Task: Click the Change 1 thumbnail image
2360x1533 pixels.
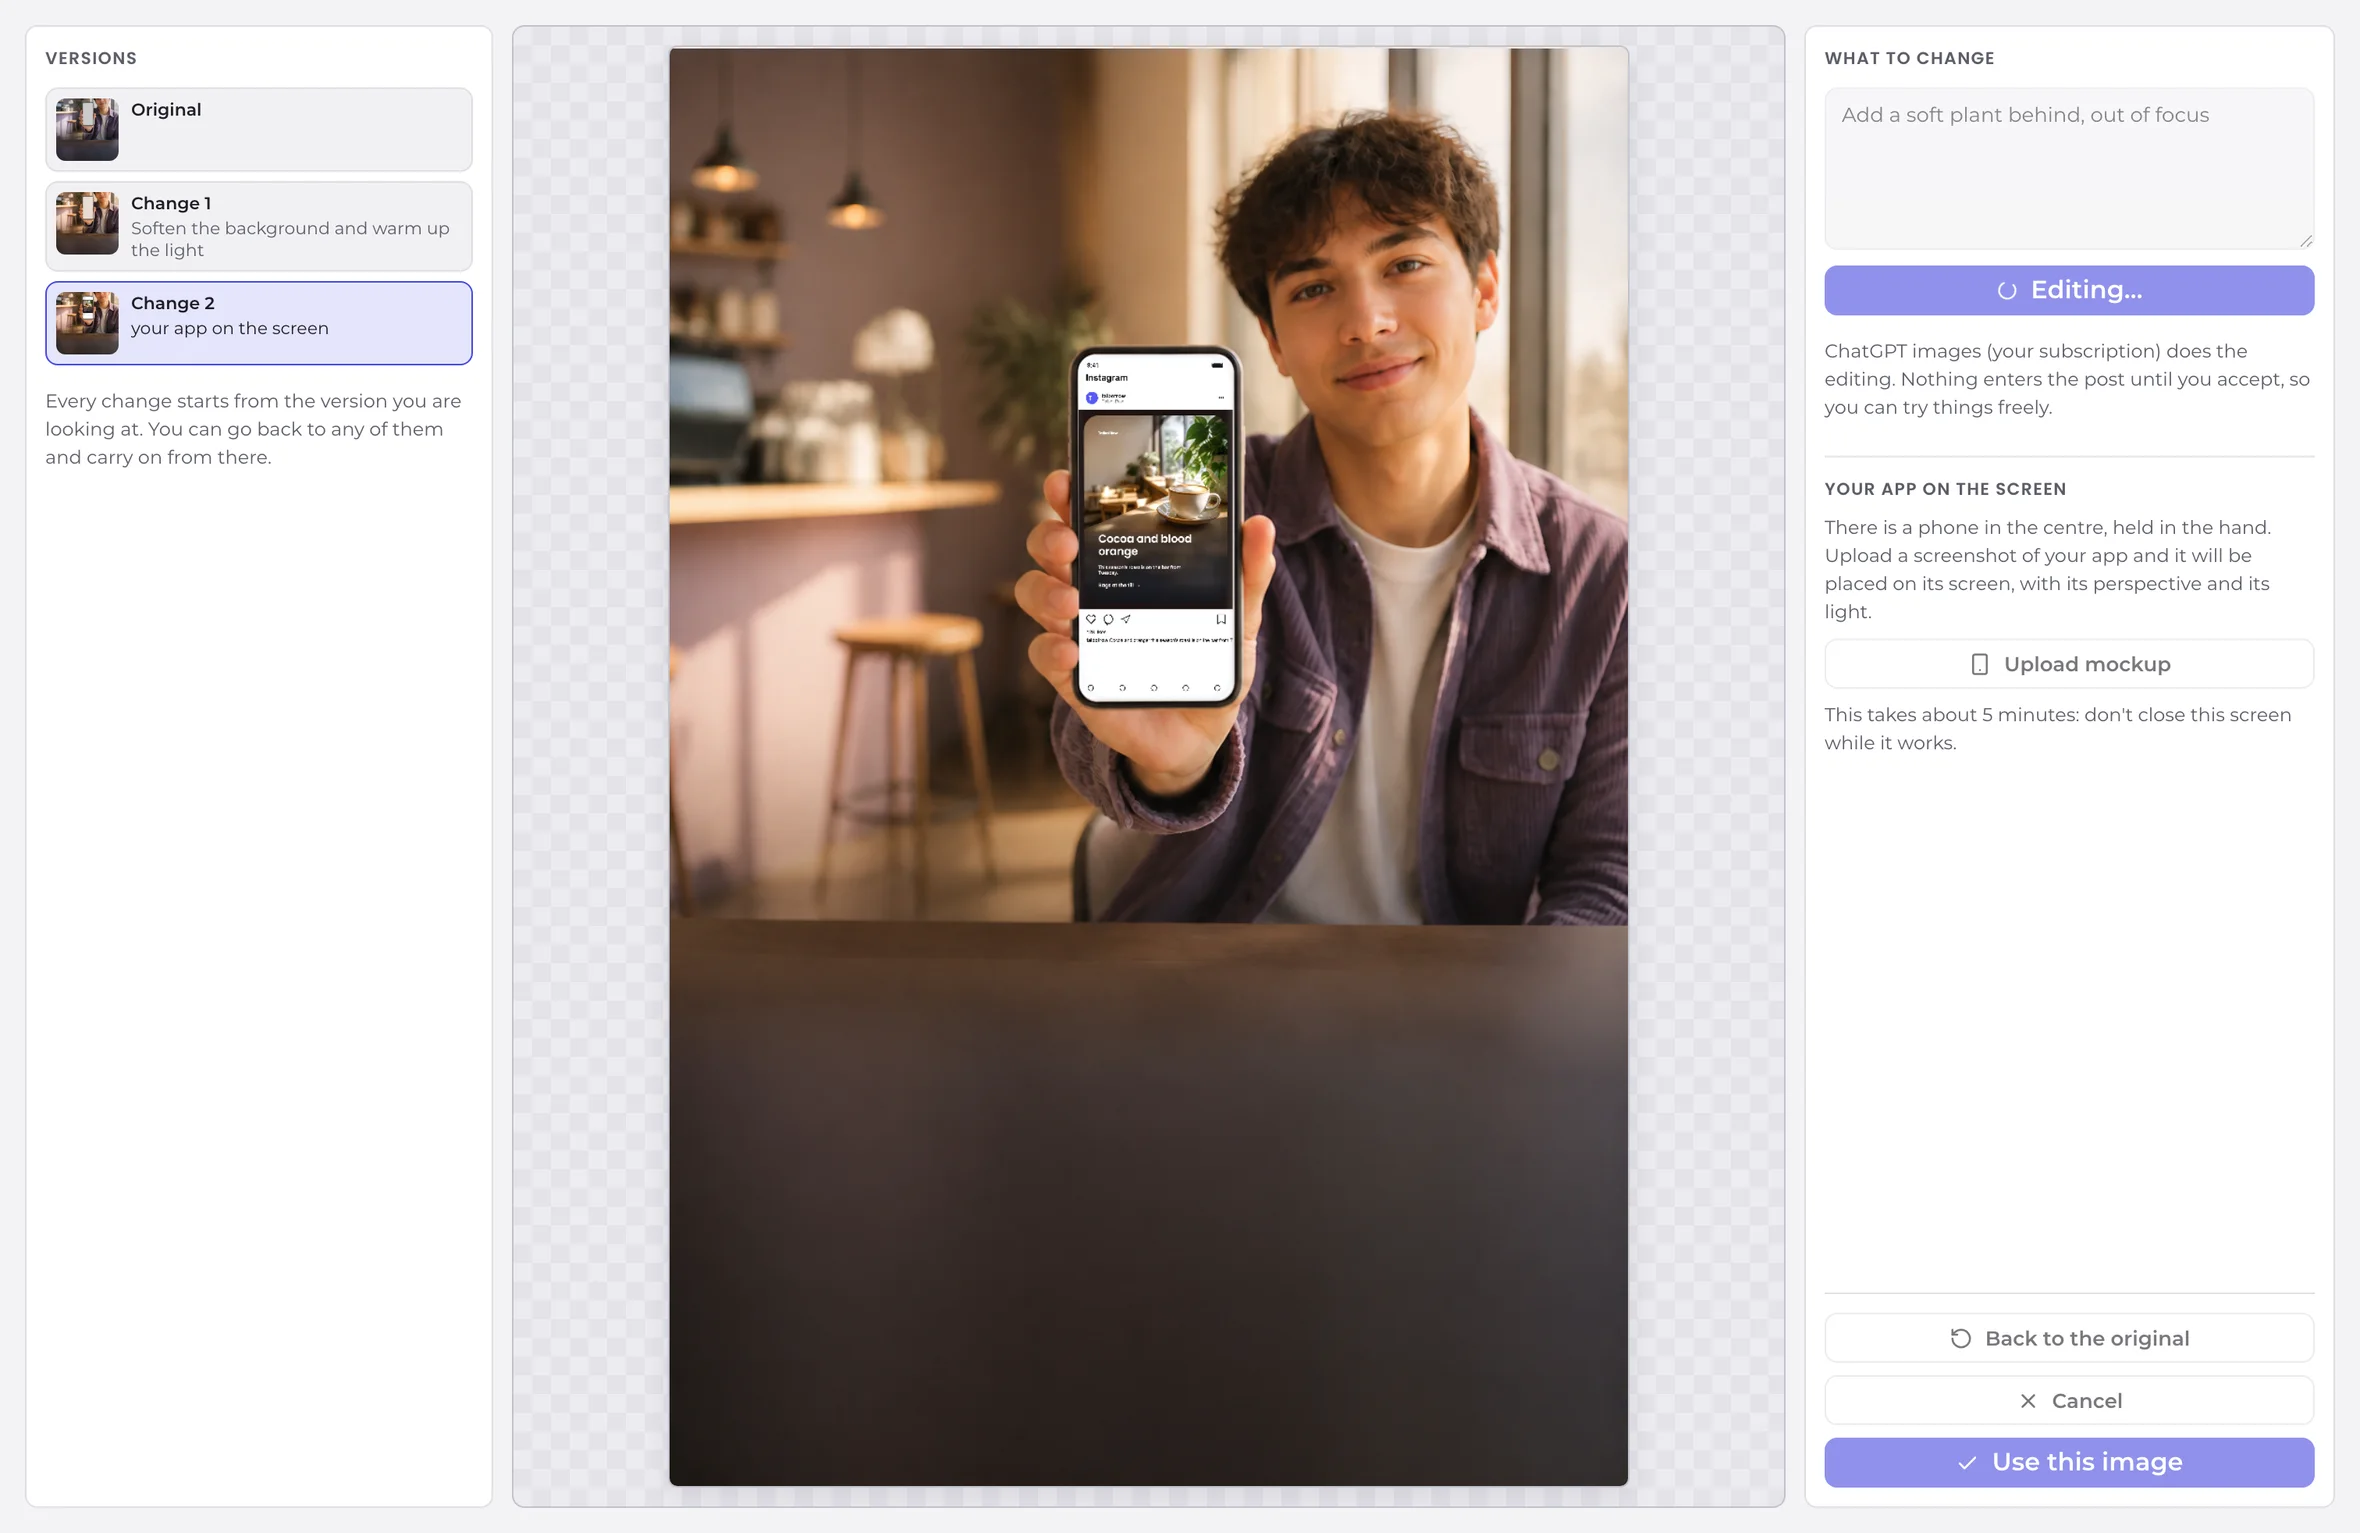Action: pos(87,223)
